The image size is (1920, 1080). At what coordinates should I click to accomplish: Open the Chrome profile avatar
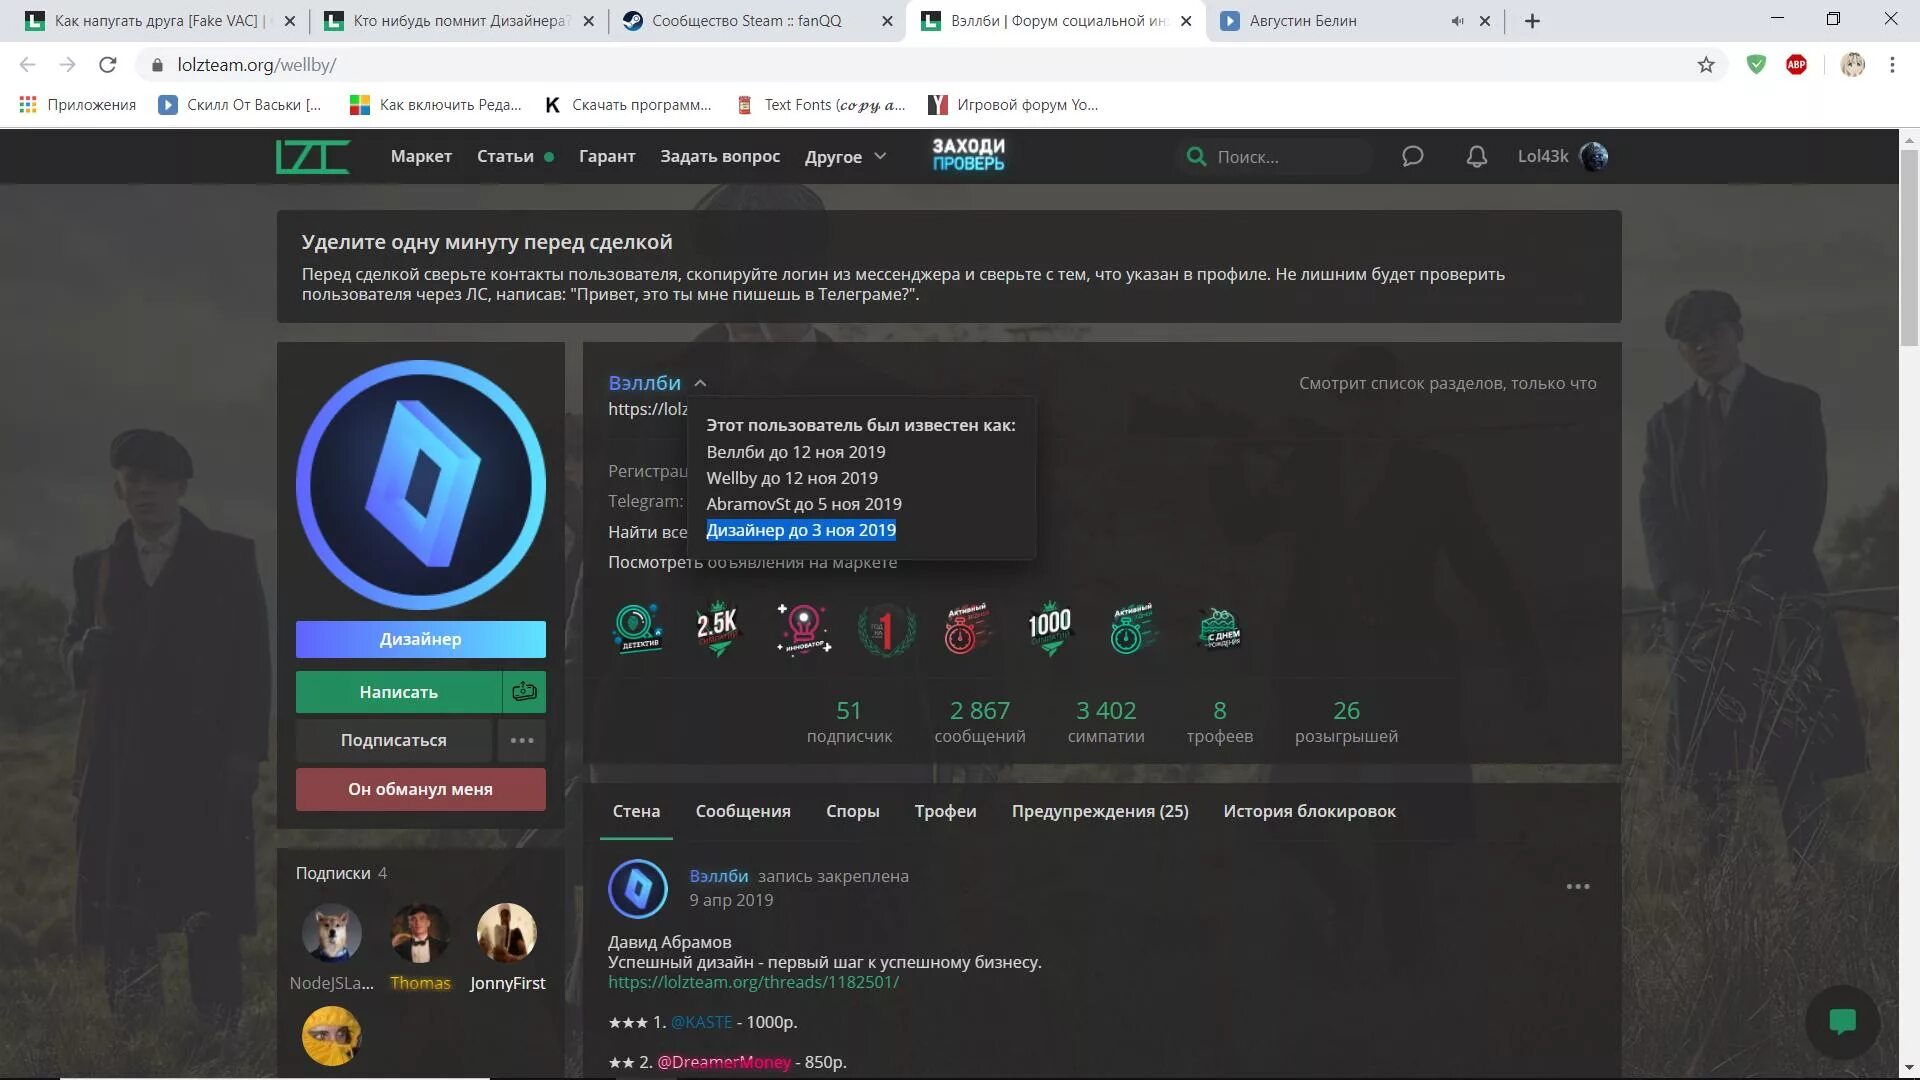1853,65
